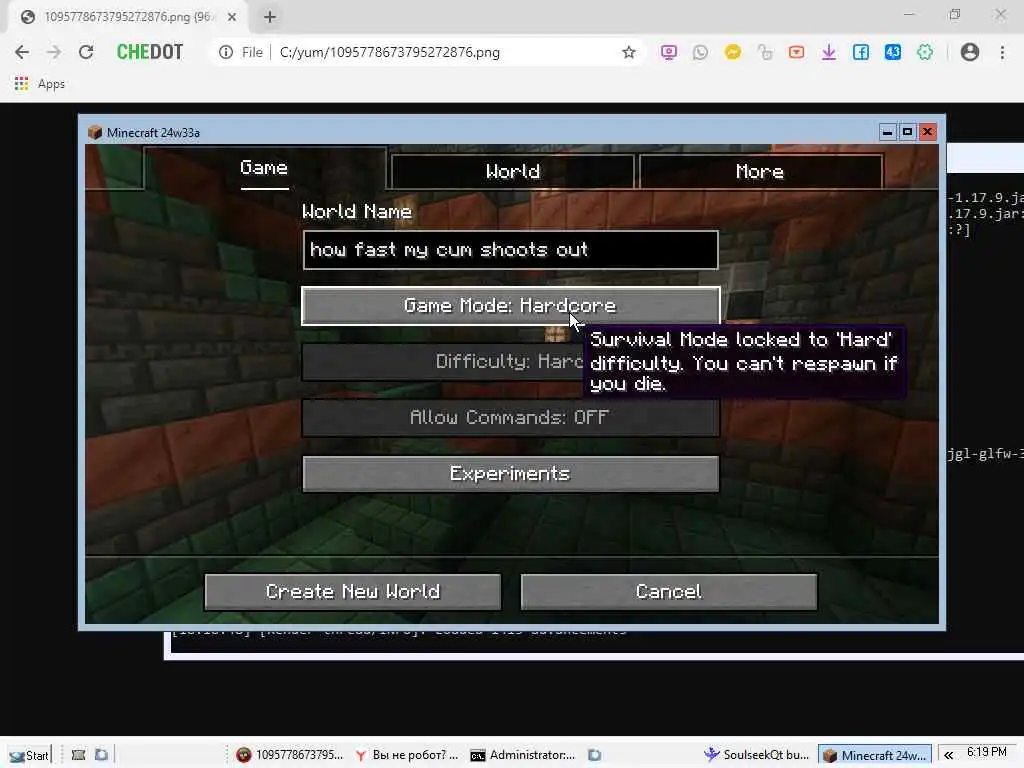Switch to the 1095778673795... taskbar item
Screen dimensions: 1024x768
(x=290, y=755)
